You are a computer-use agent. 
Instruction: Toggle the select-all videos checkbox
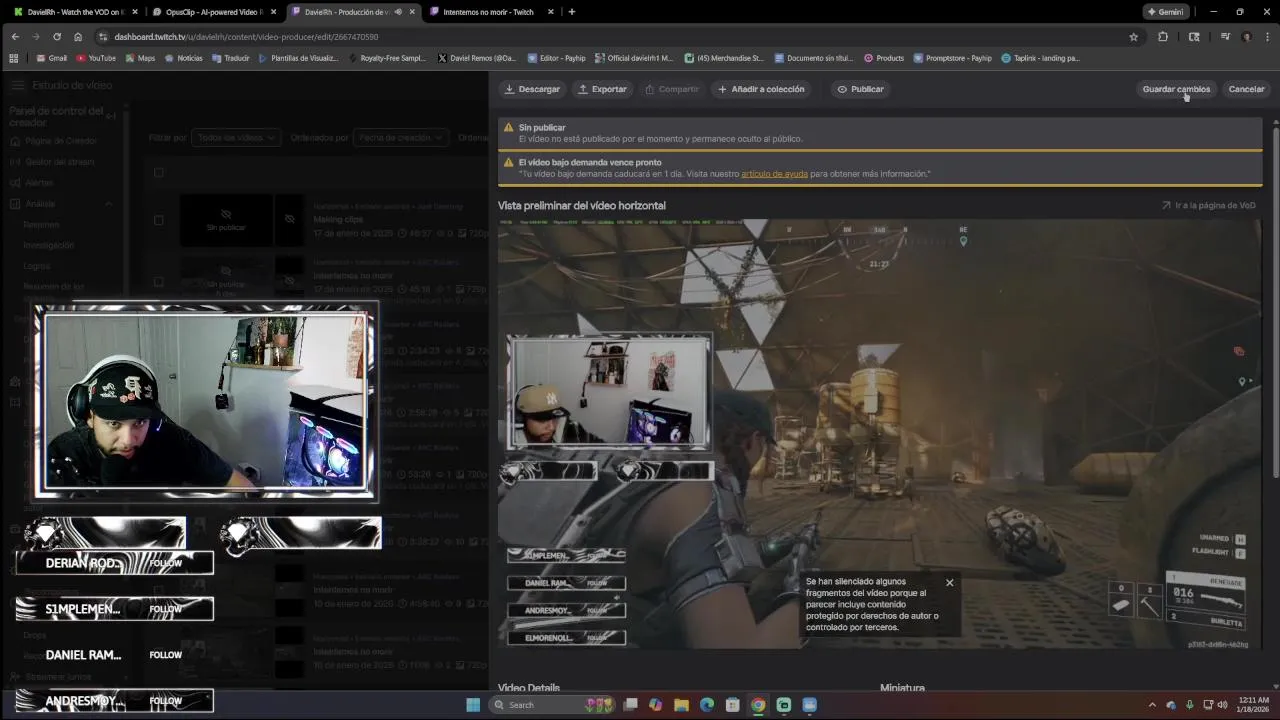pos(158,172)
